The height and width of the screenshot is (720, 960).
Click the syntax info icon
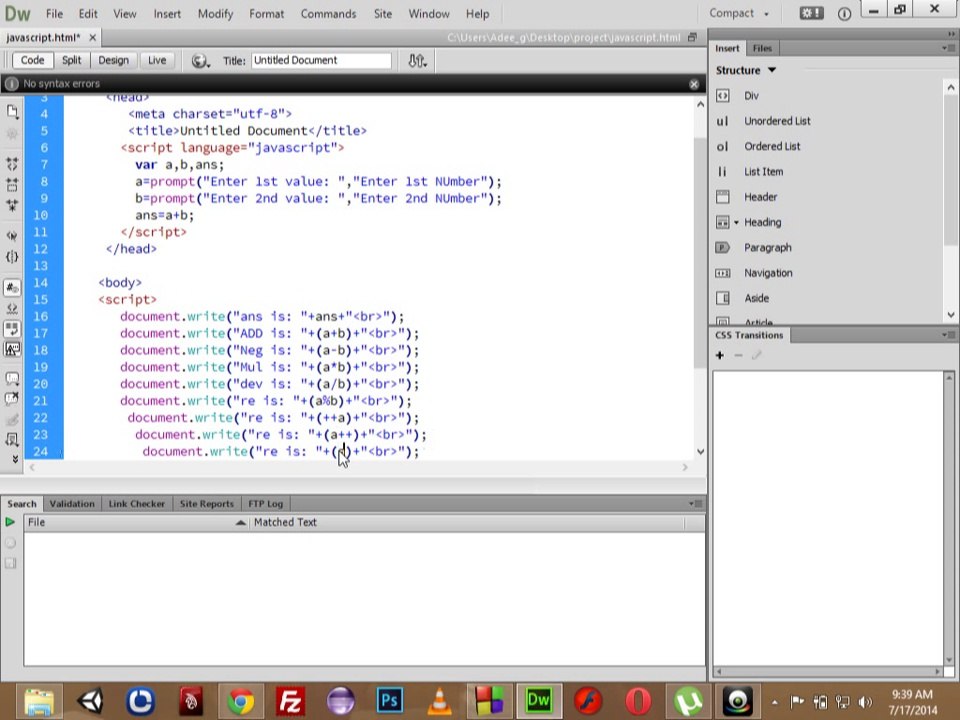12,84
